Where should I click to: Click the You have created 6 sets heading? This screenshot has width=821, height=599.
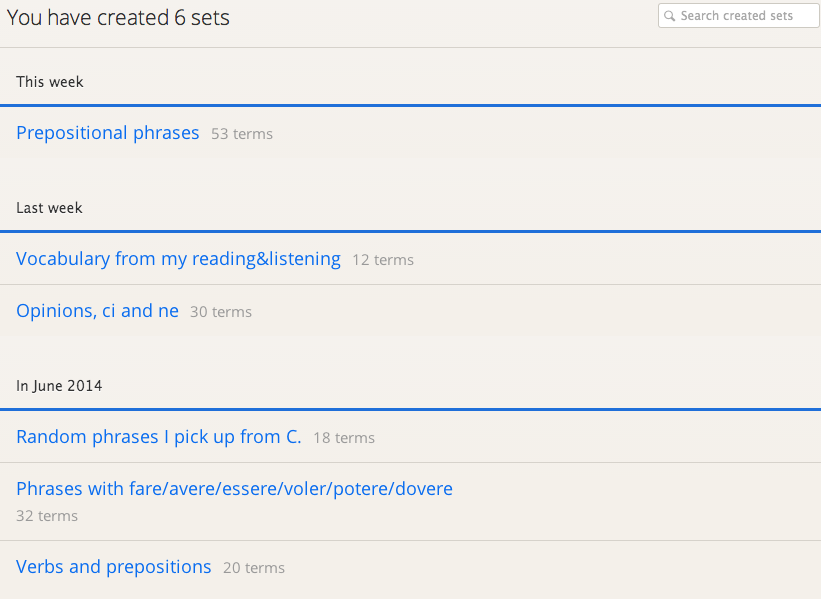click(x=118, y=17)
